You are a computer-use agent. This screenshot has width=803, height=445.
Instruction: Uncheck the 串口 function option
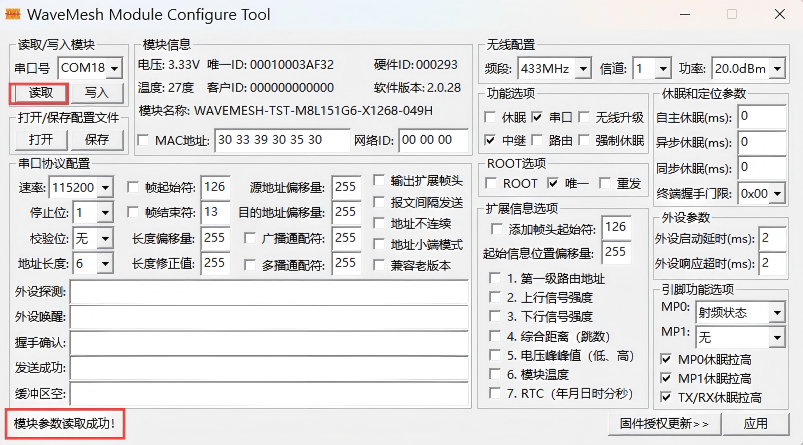[x=537, y=118]
